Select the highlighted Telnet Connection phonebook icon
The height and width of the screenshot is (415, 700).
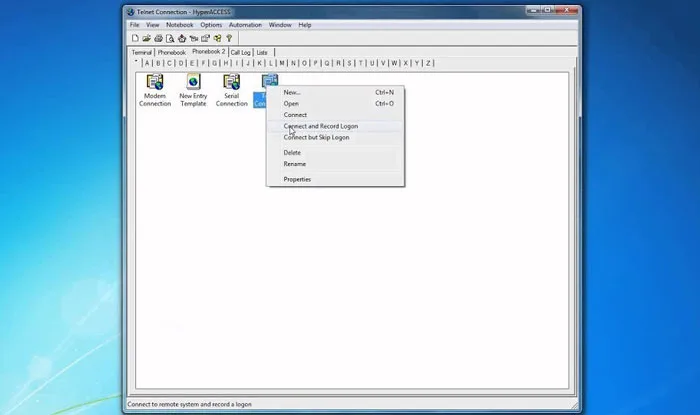click(x=270, y=81)
